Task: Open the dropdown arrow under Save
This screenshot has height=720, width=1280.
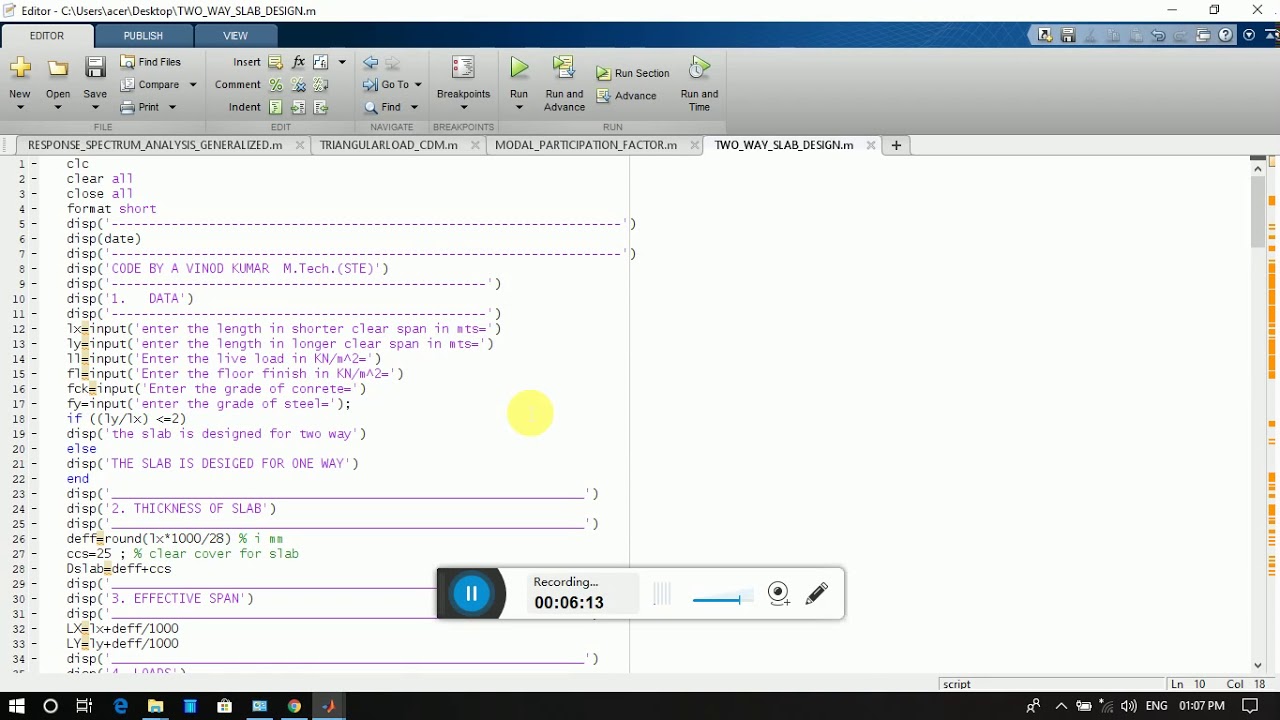Action: (95, 107)
